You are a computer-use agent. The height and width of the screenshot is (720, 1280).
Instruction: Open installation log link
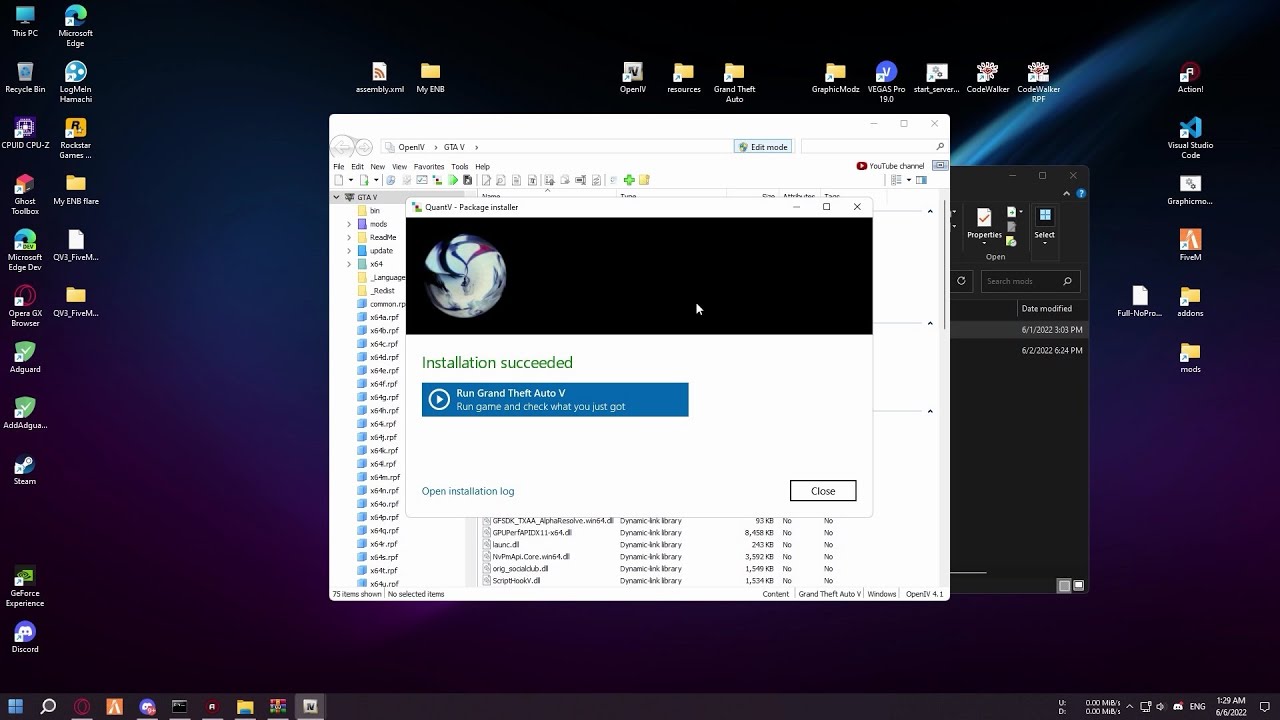[x=468, y=491]
